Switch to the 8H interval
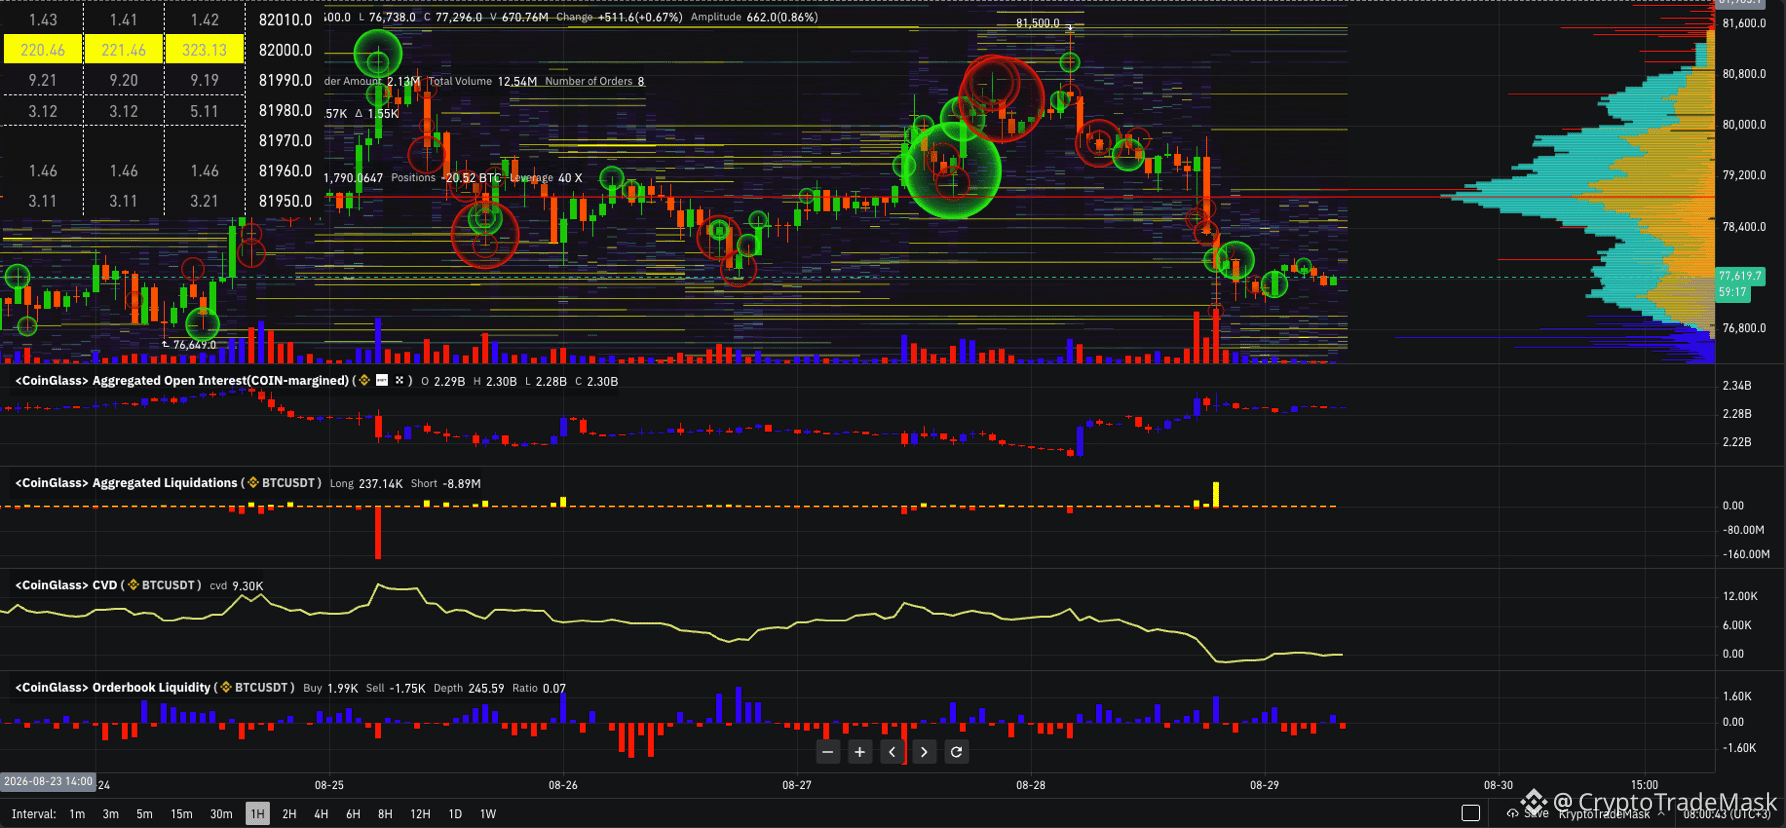 (x=385, y=814)
